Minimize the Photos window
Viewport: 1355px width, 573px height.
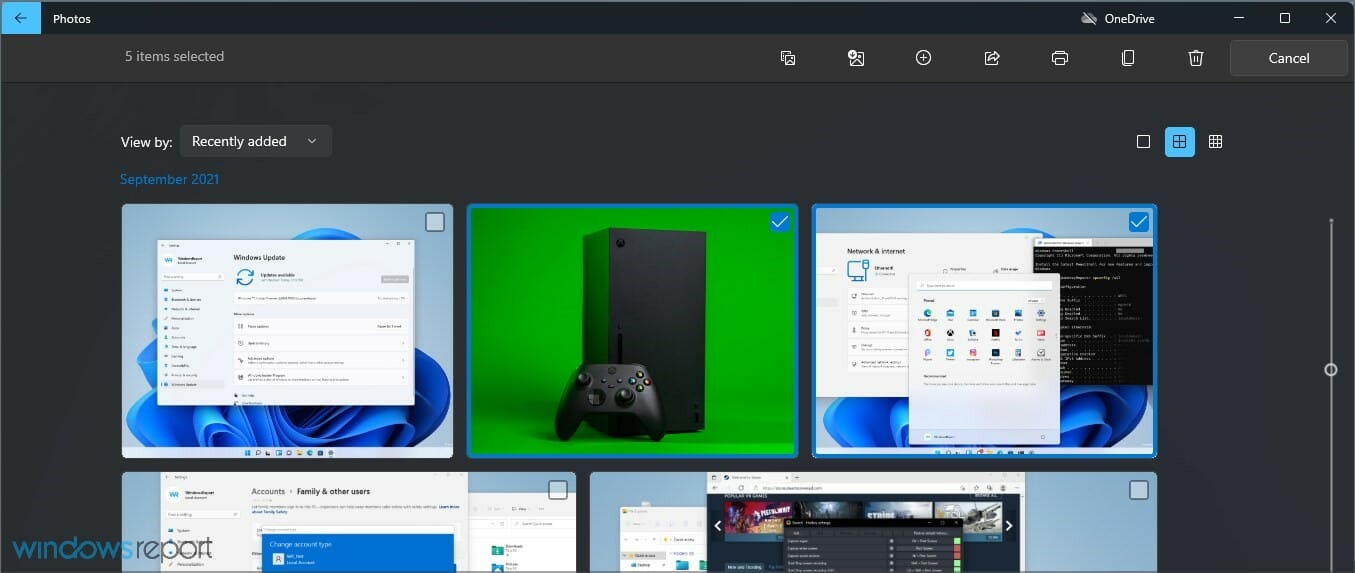(1240, 18)
